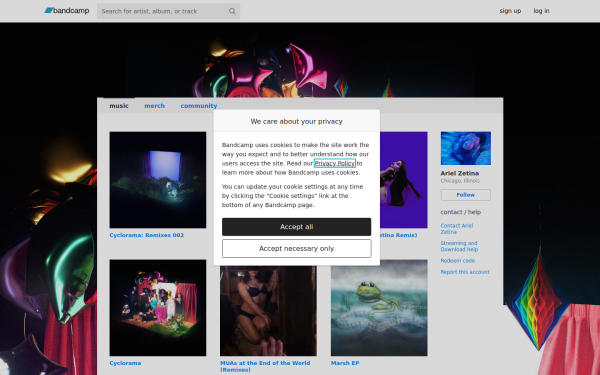Open the Cyclorama: Remixes 002 title link

click(147, 235)
